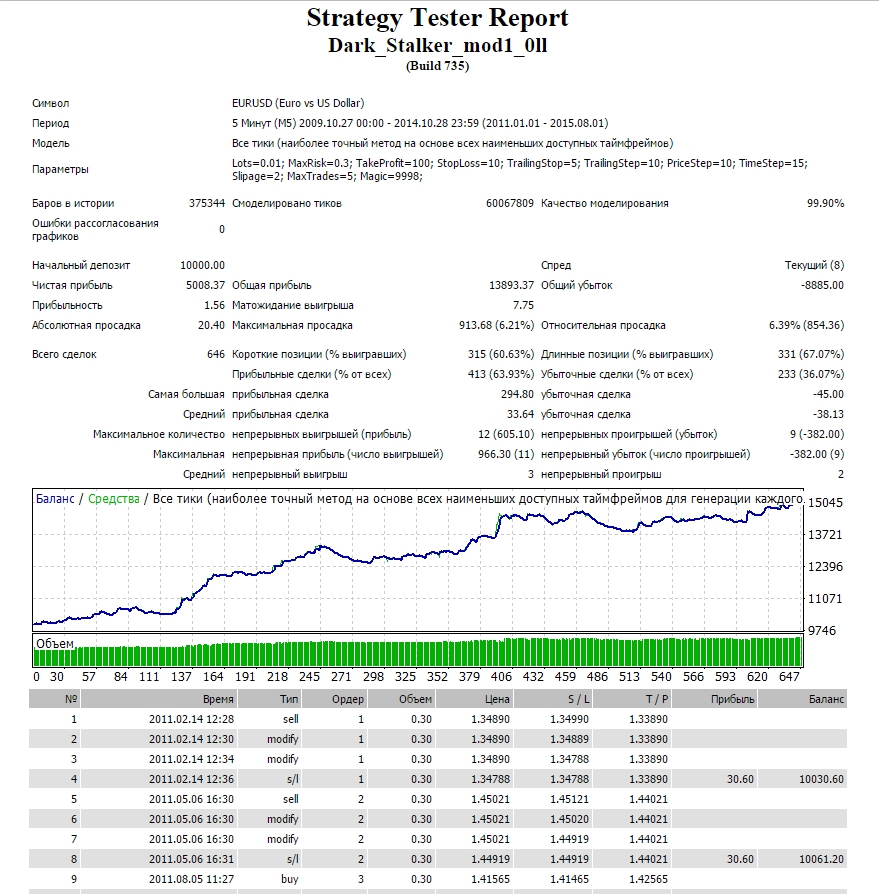The height and width of the screenshot is (894, 879).
Task: Click the "Период" label
Action: (x=50, y=123)
